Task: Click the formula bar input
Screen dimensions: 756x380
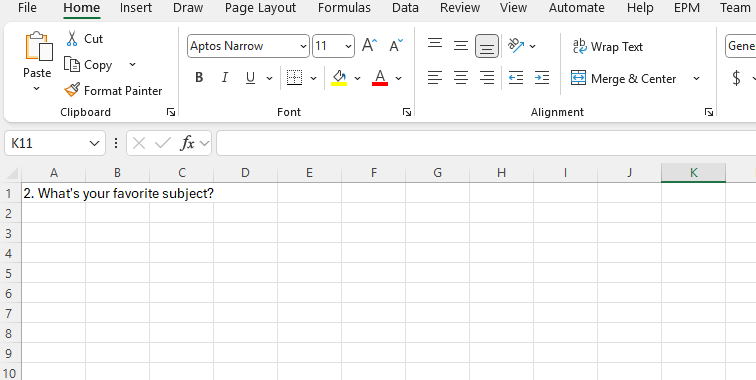Action: pos(486,143)
